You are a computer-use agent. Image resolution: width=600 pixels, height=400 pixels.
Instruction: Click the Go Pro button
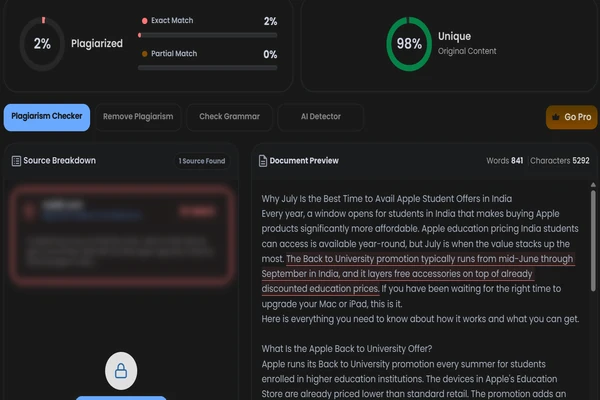[x=572, y=117]
